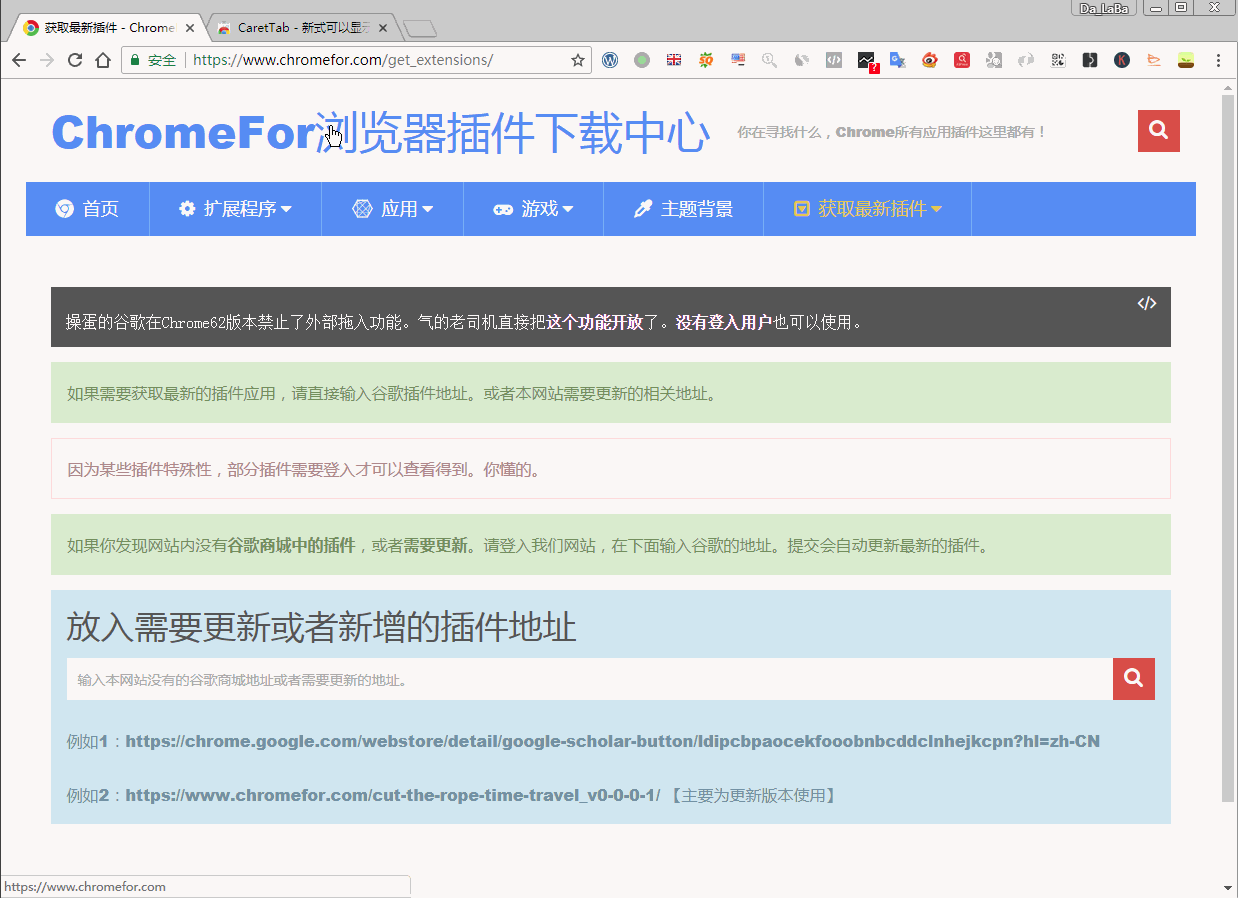The image size is (1238, 898).
Task: Click the cut-the-rope-time-travel example URL
Action: click(392, 795)
